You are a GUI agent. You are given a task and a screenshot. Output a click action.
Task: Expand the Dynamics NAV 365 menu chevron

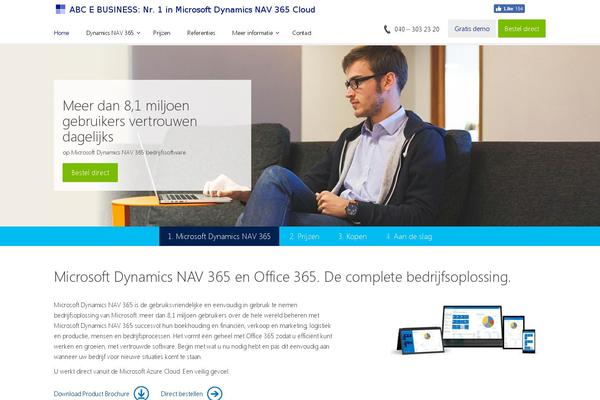click(x=139, y=33)
